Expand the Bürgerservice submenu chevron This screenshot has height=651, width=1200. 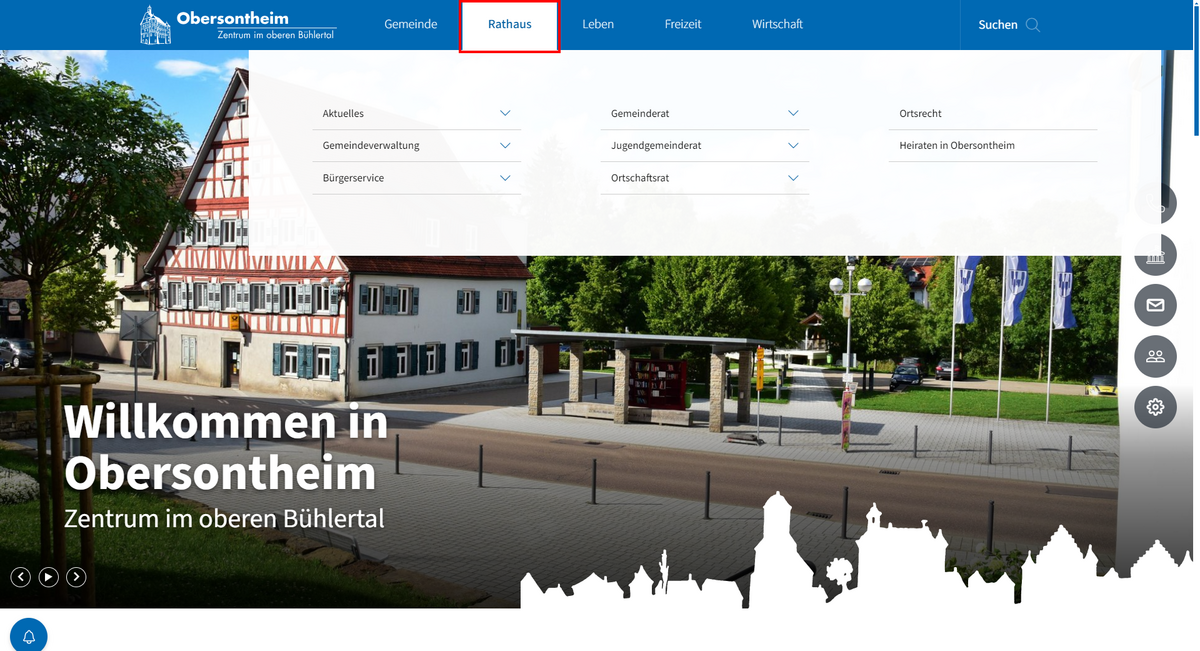tap(505, 178)
